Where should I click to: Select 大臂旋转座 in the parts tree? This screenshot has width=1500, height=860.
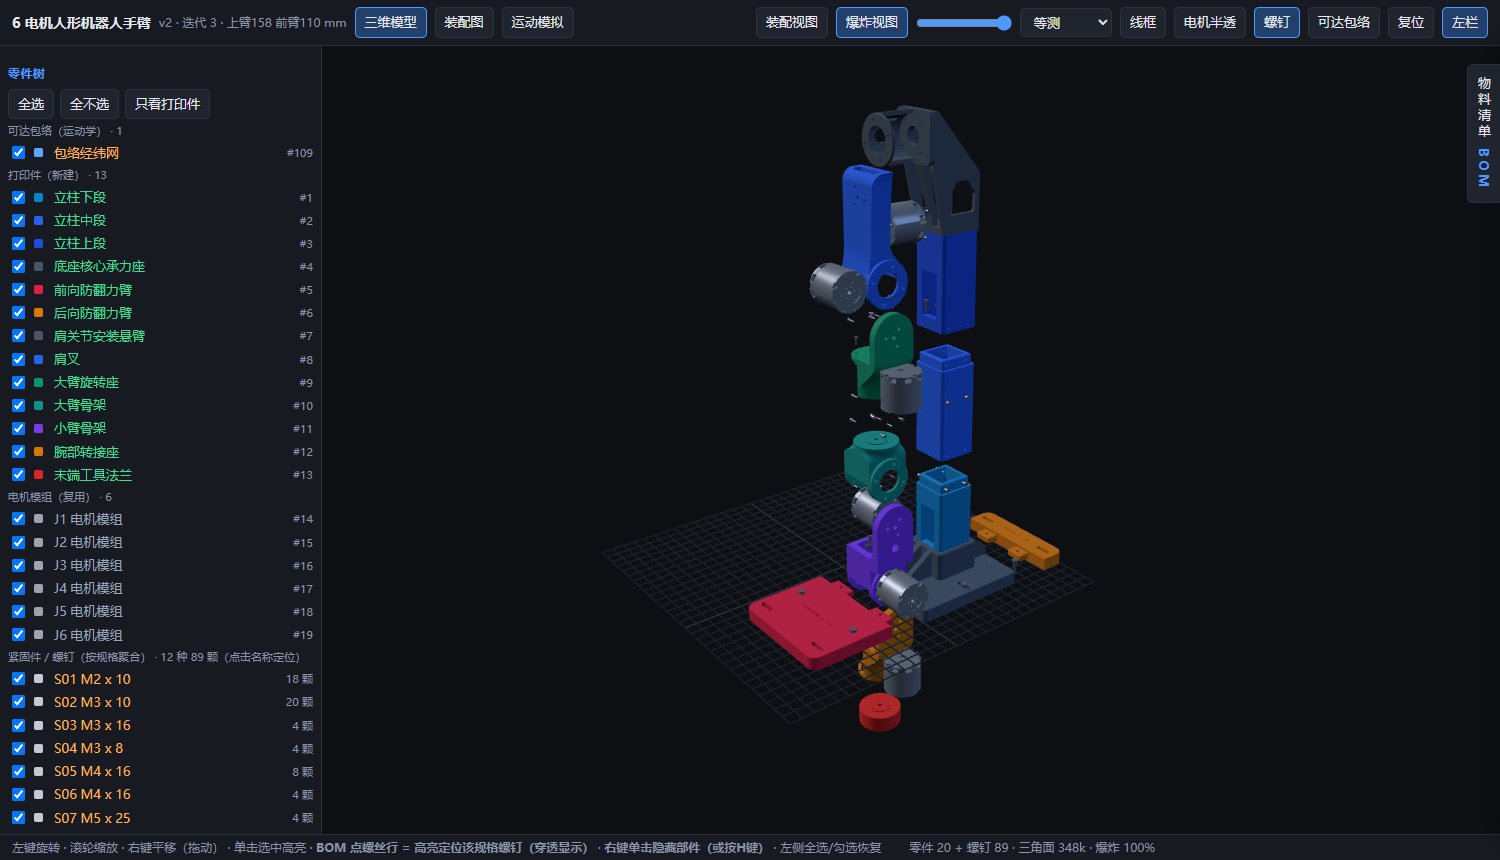pos(86,382)
